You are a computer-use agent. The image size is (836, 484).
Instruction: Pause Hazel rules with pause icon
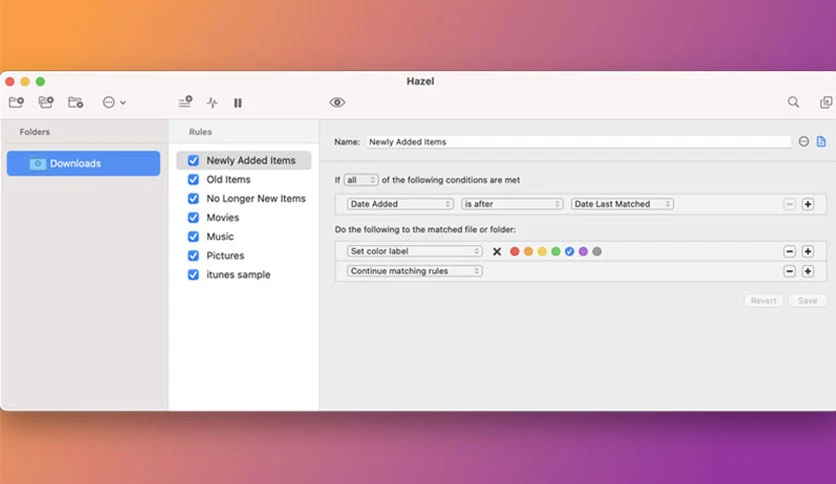[x=238, y=103]
